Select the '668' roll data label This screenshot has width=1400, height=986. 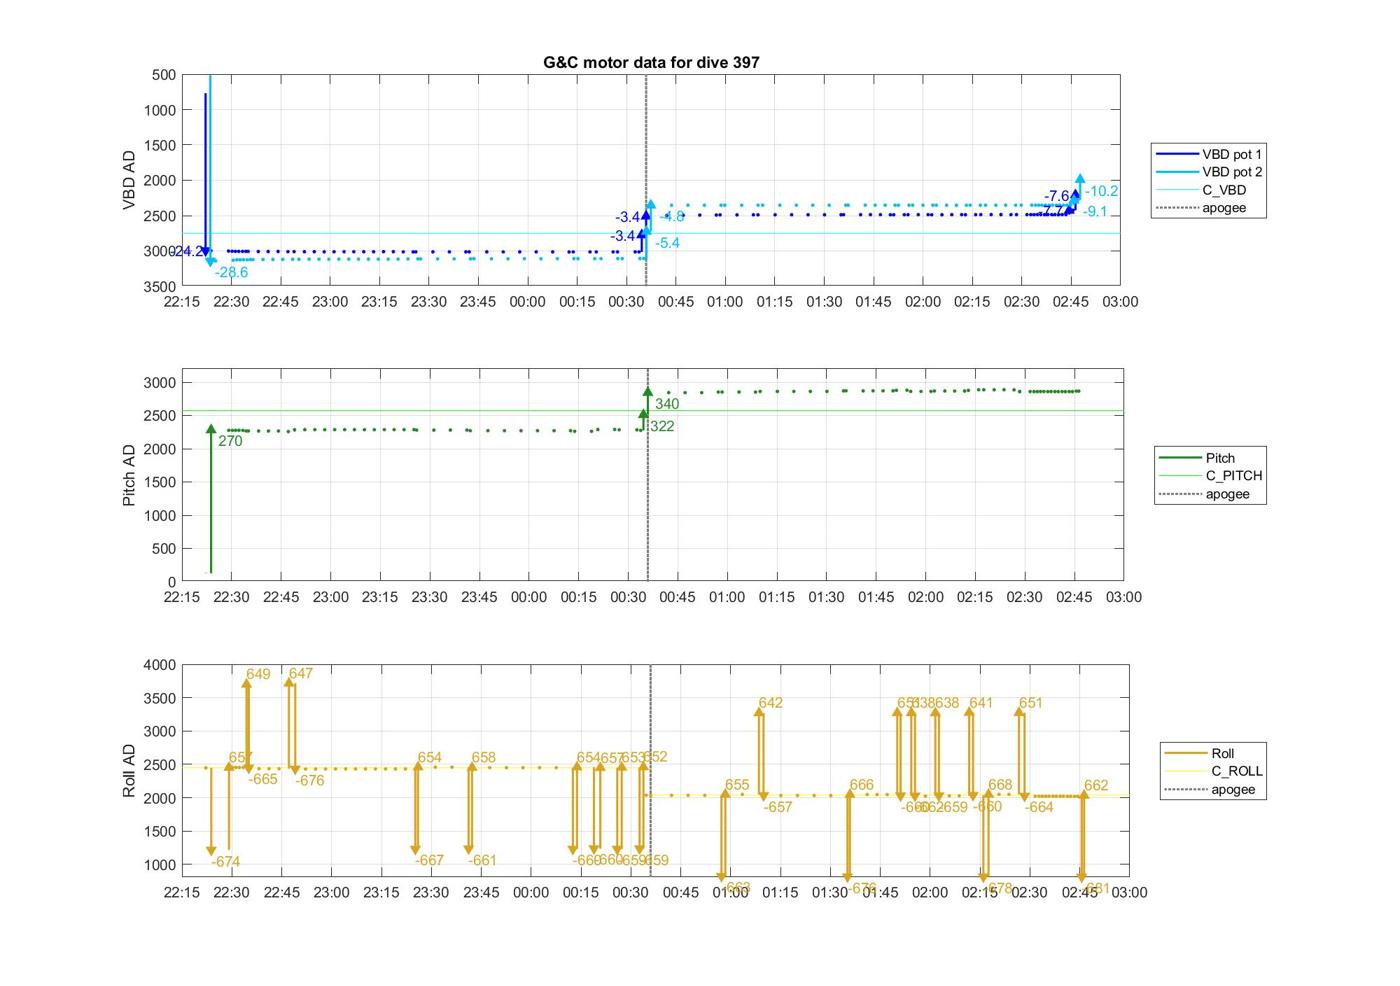[1000, 785]
